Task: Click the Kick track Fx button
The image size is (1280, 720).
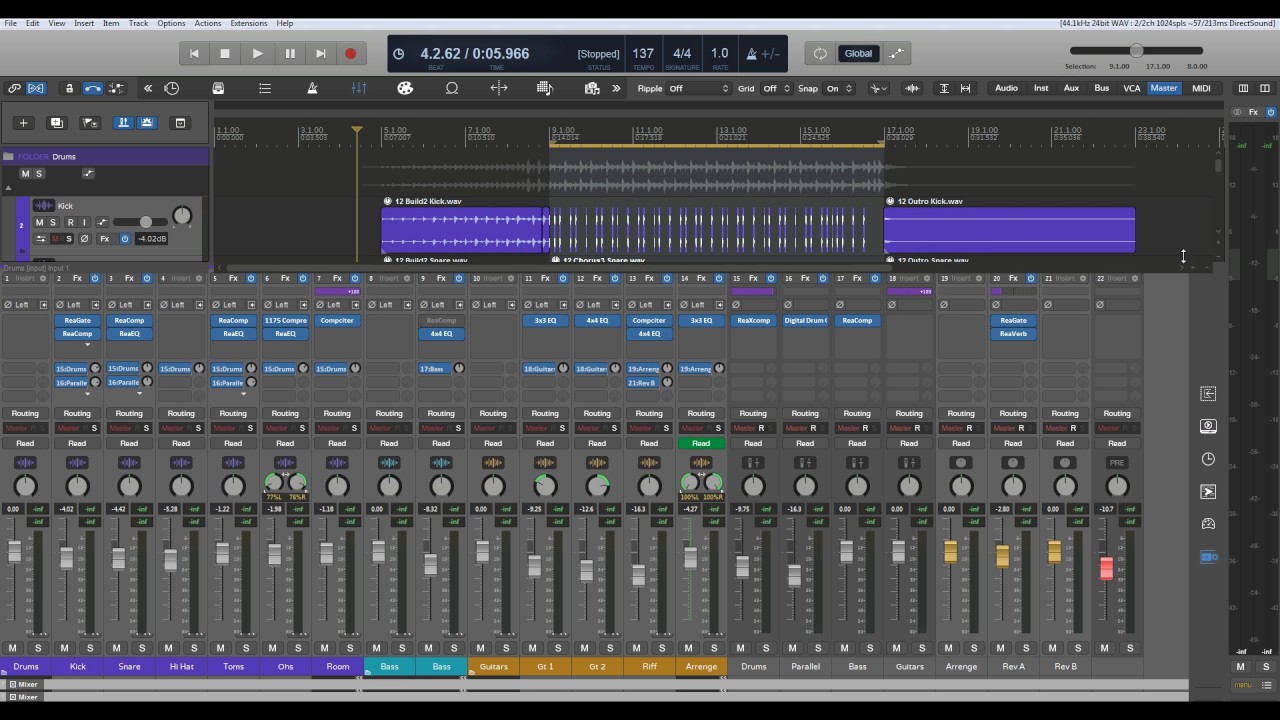Action: click(104, 239)
